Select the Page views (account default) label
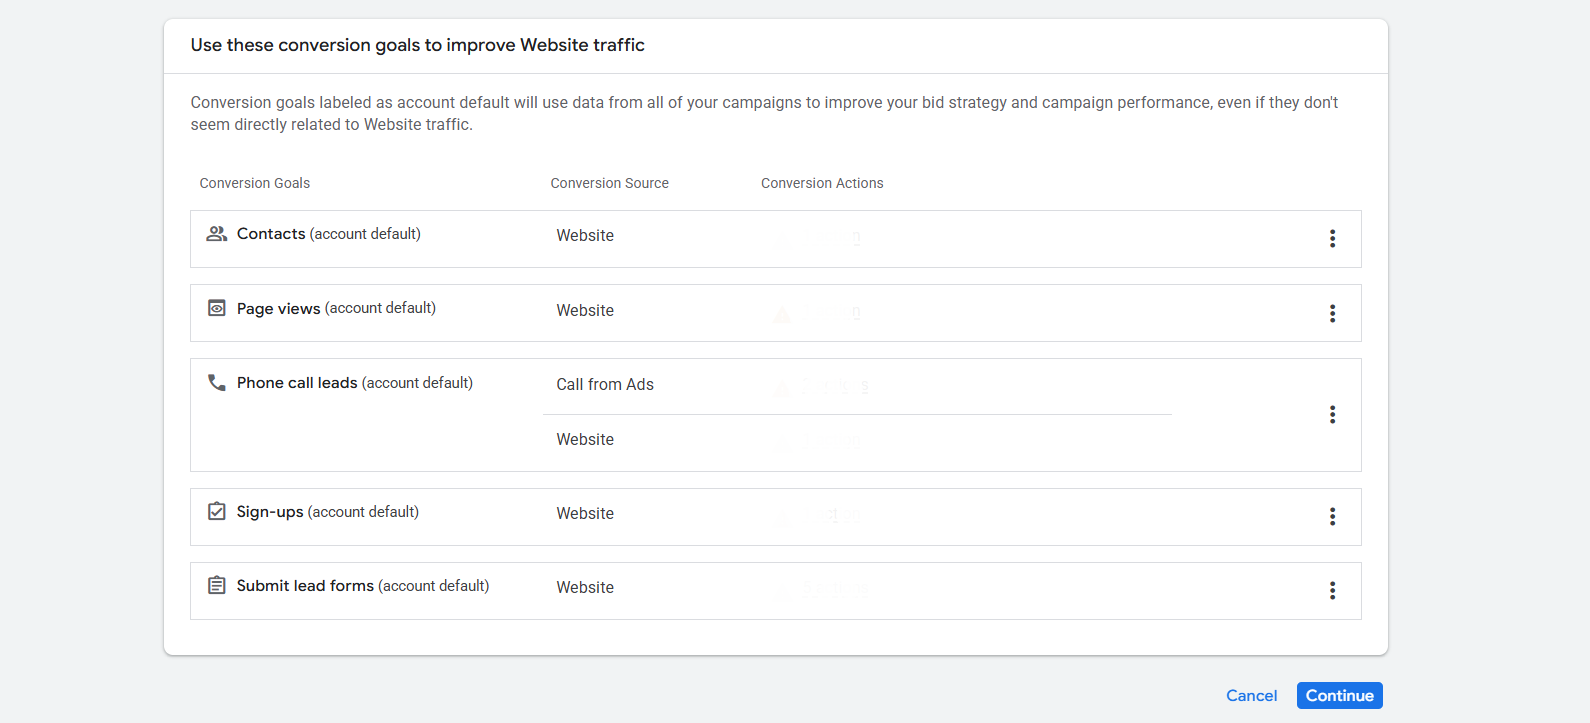 pyautogui.click(x=336, y=309)
